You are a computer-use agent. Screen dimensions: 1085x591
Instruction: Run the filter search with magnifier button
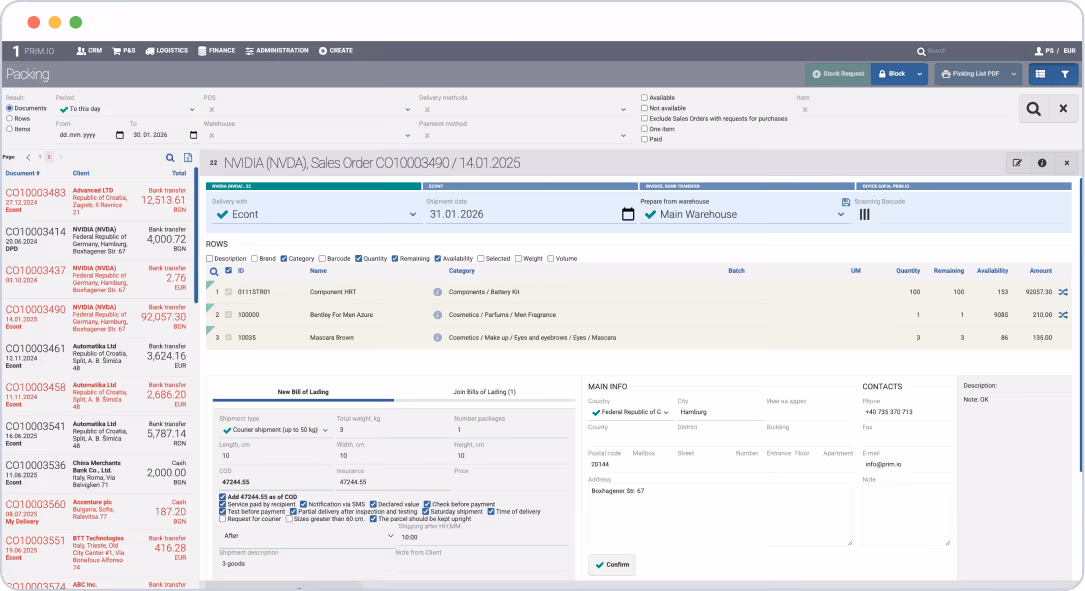pos(1033,109)
